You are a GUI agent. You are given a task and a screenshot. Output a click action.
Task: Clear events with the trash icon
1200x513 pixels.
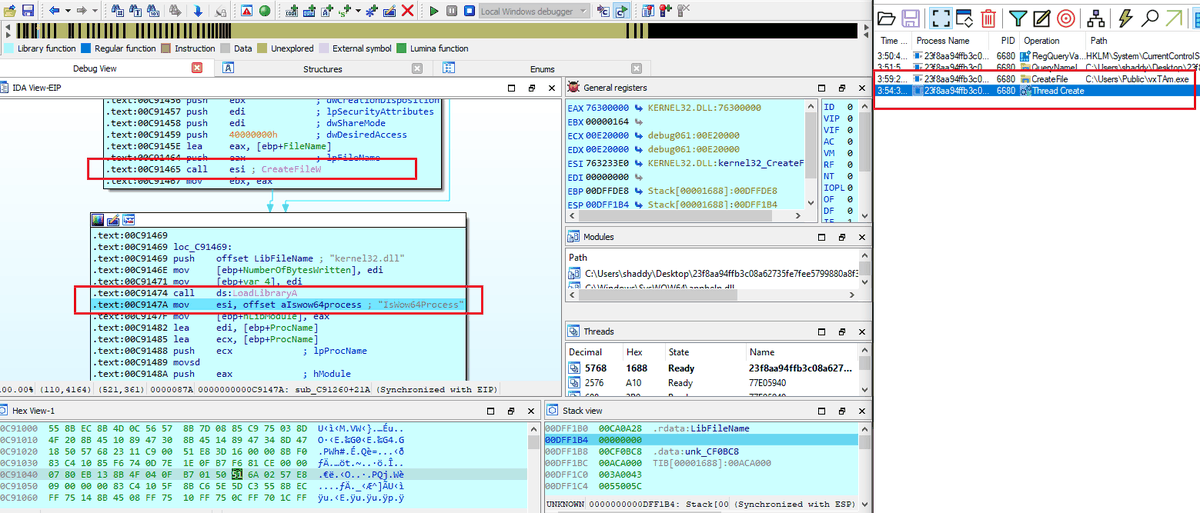click(988, 18)
